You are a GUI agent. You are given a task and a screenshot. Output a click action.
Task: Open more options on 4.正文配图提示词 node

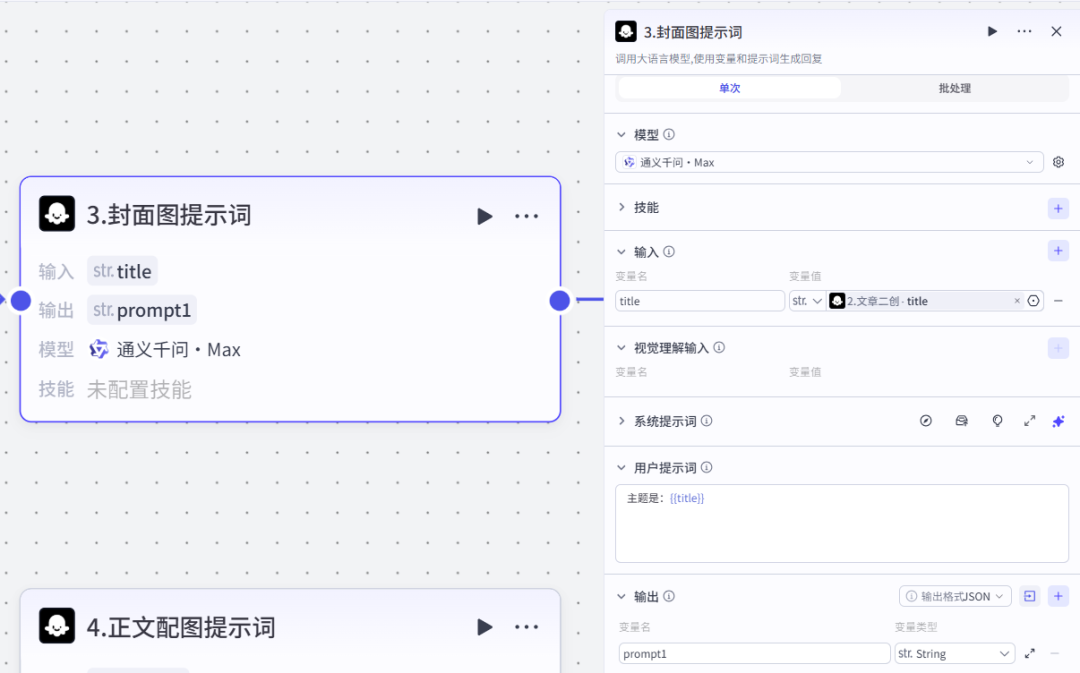(x=526, y=627)
